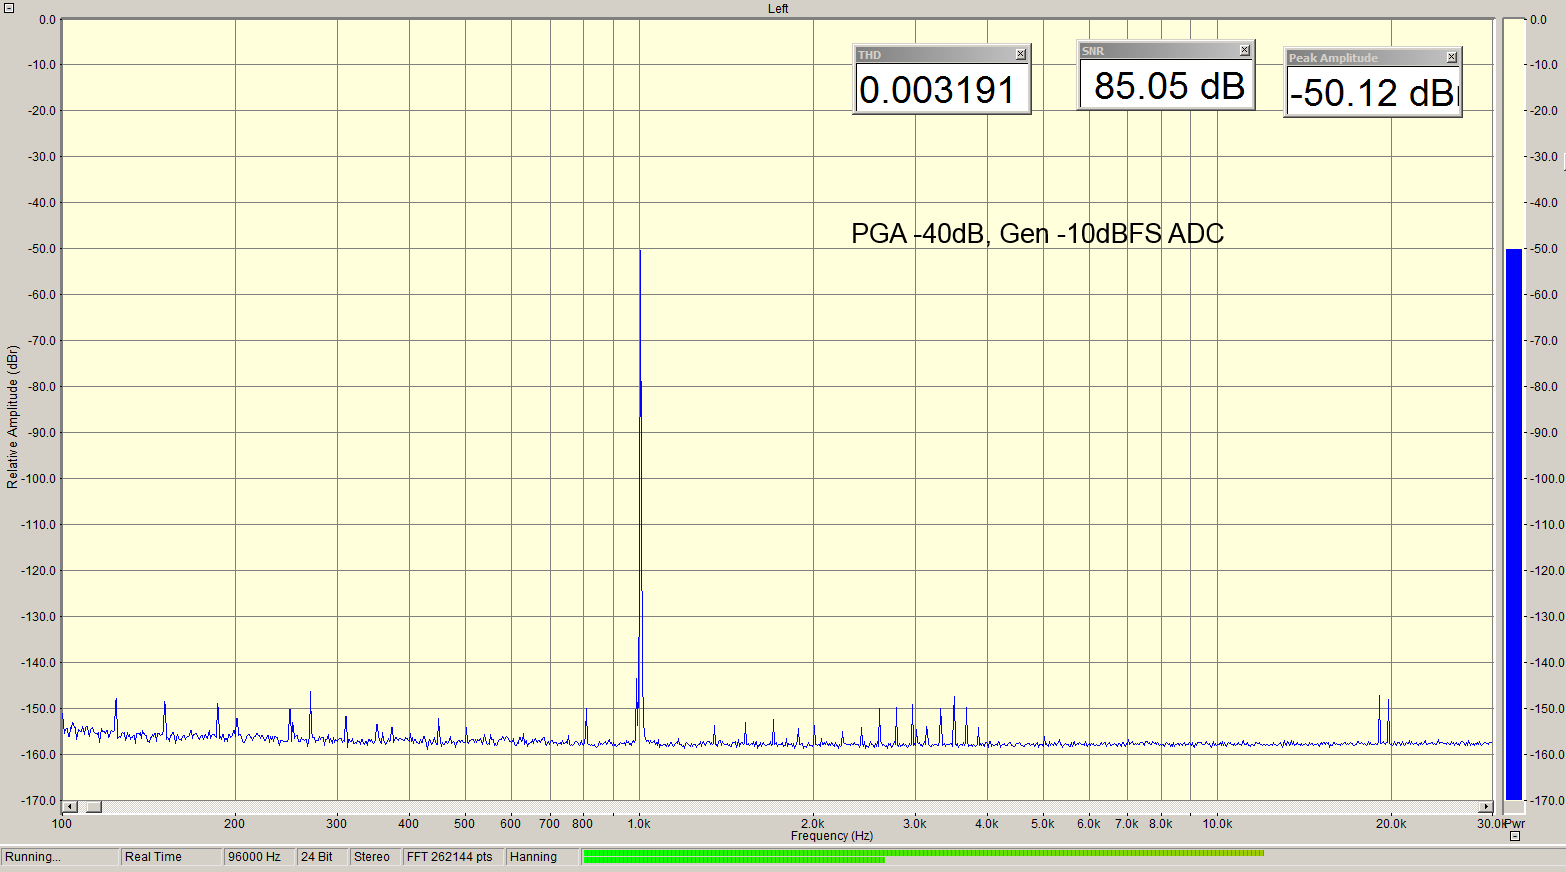Screen dimensions: 1566x872
Task: Click the 20.0k frequency axis label
Action: (1391, 824)
